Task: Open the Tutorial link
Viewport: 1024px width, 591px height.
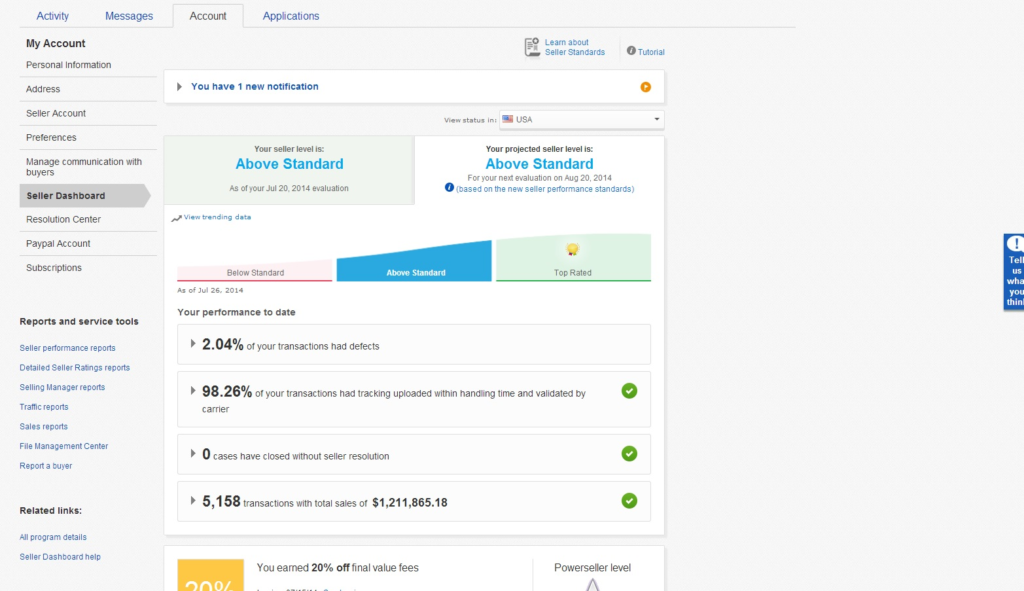Action: pos(651,52)
